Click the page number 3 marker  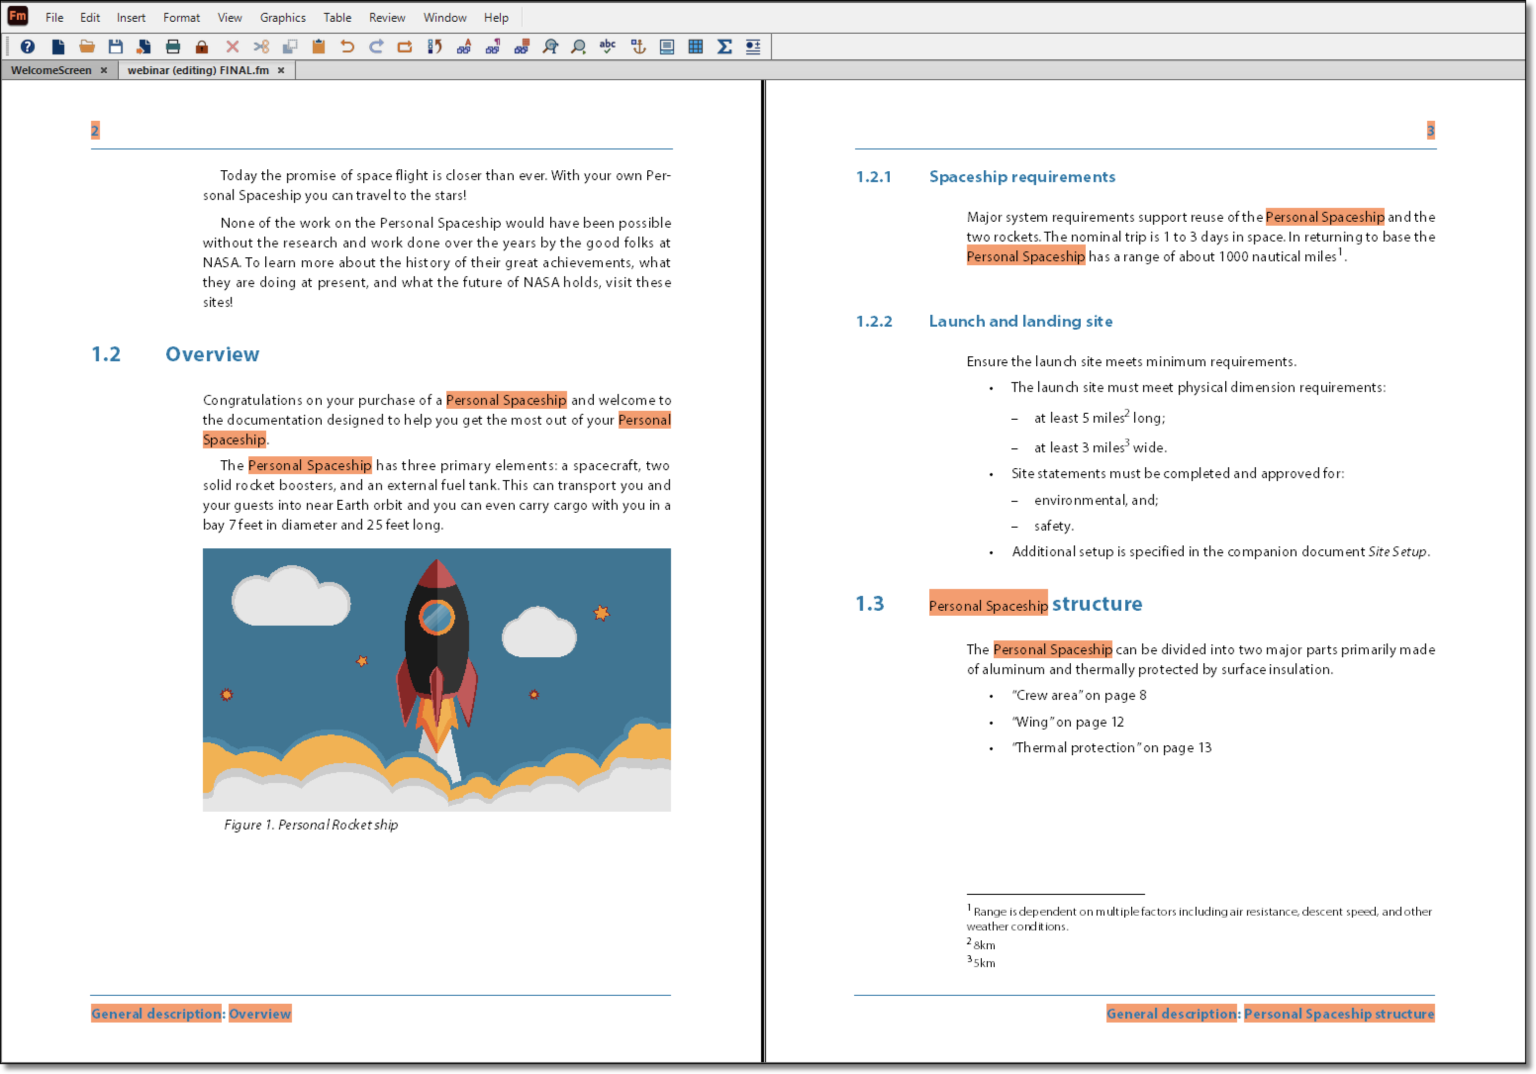click(x=1431, y=130)
